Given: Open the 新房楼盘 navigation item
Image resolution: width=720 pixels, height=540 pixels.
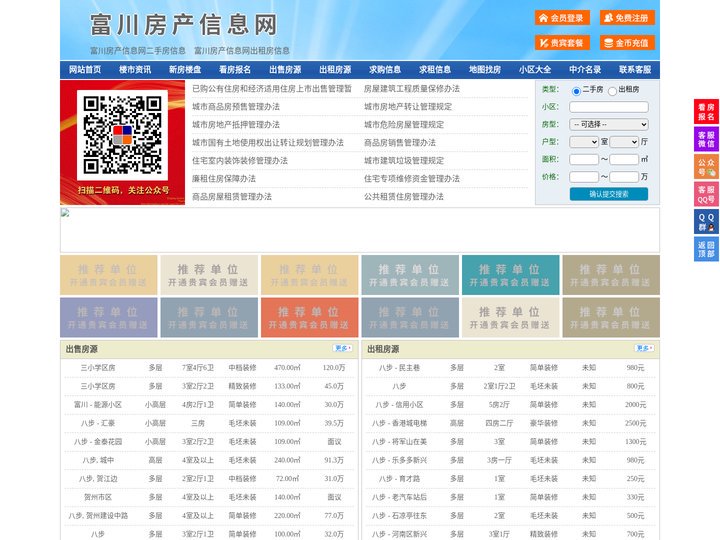Looking at the screenshot, I should point(185,70).
